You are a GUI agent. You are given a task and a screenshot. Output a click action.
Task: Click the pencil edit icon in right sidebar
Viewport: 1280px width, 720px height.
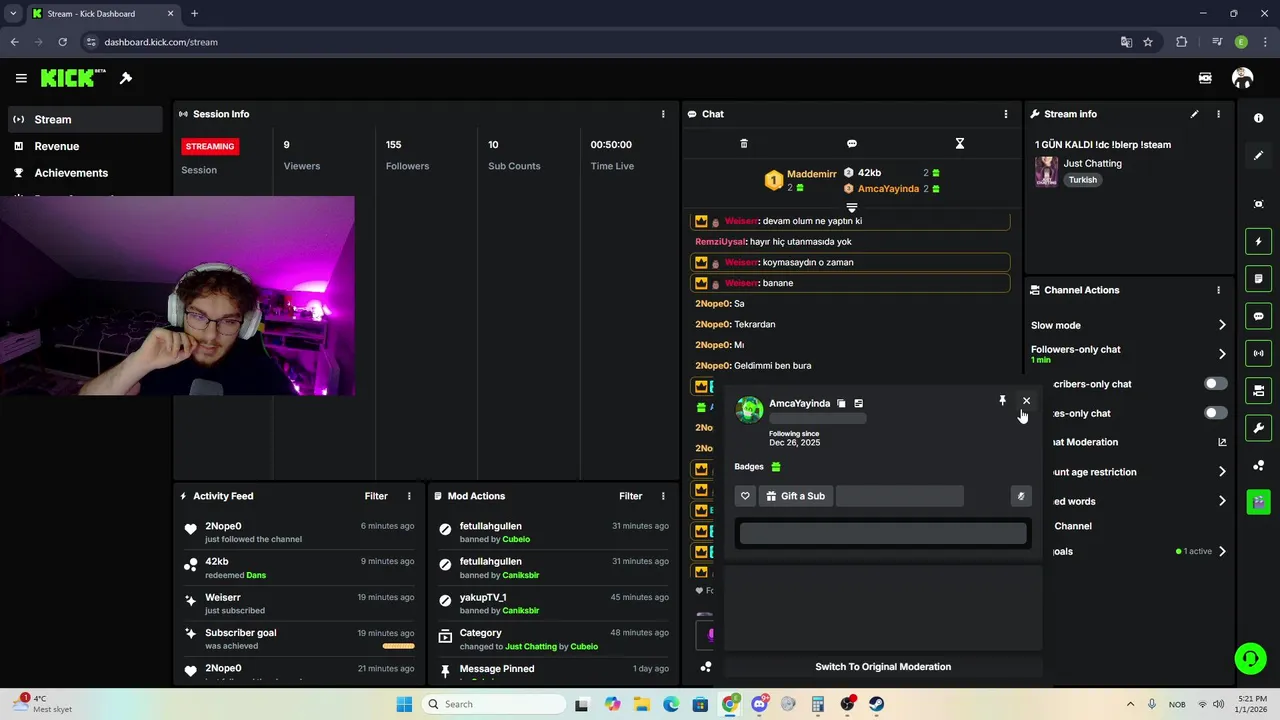(1258, 156)
